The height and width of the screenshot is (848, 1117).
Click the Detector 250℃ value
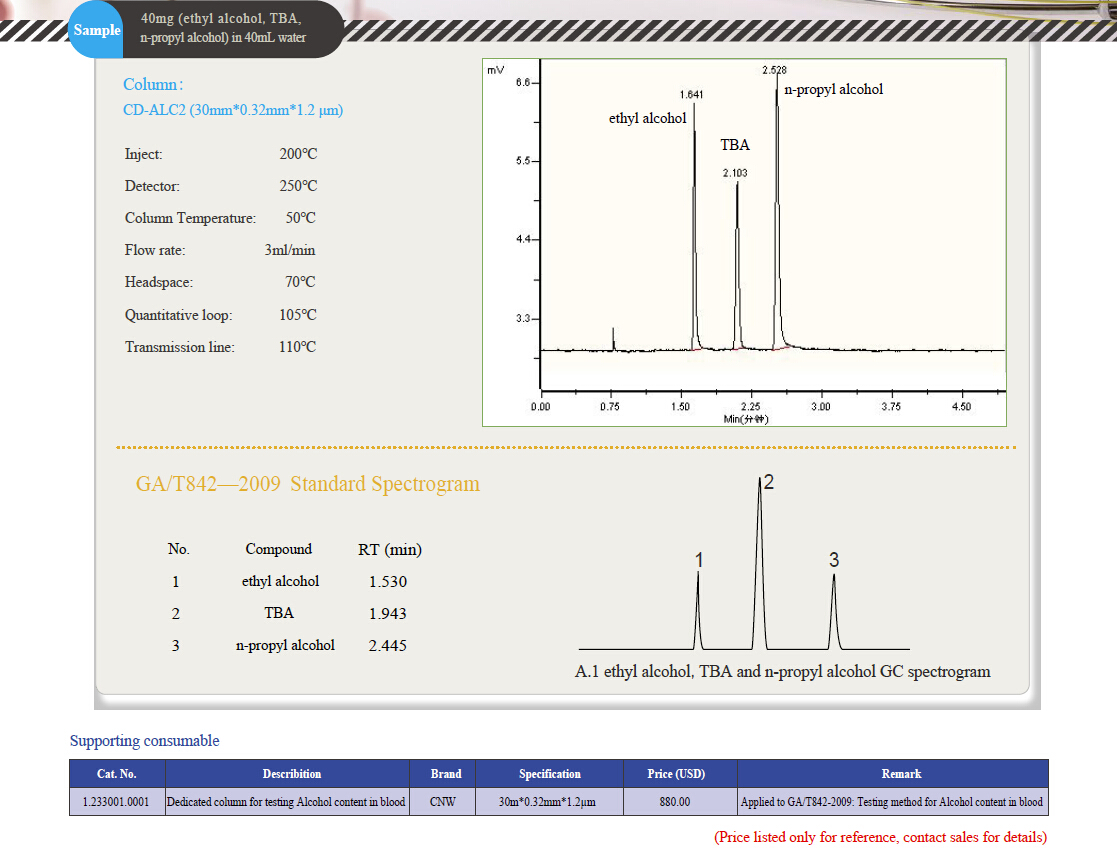point(298,186)
